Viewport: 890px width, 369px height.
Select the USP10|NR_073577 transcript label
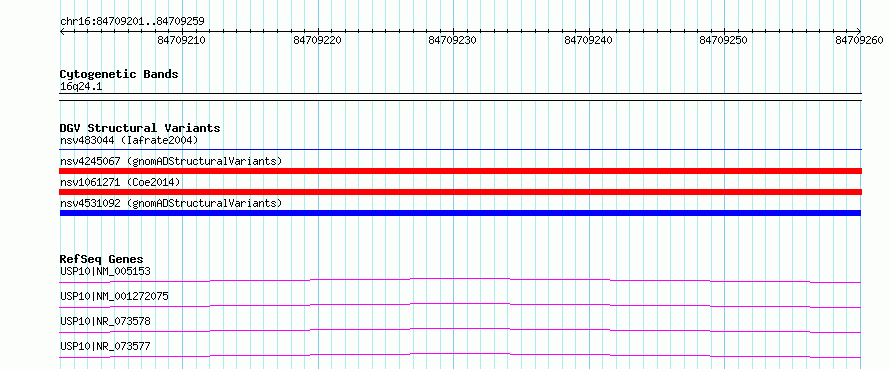[x=105, y=346]
